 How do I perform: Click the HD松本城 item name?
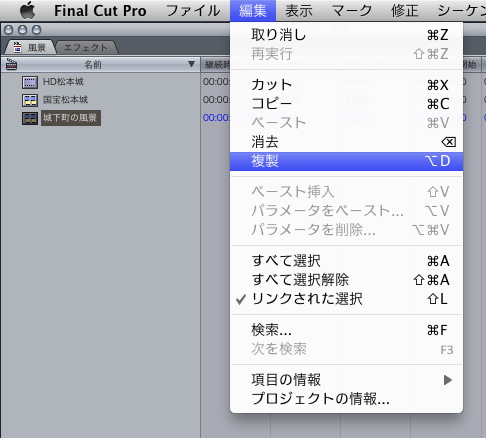[63, 82]
